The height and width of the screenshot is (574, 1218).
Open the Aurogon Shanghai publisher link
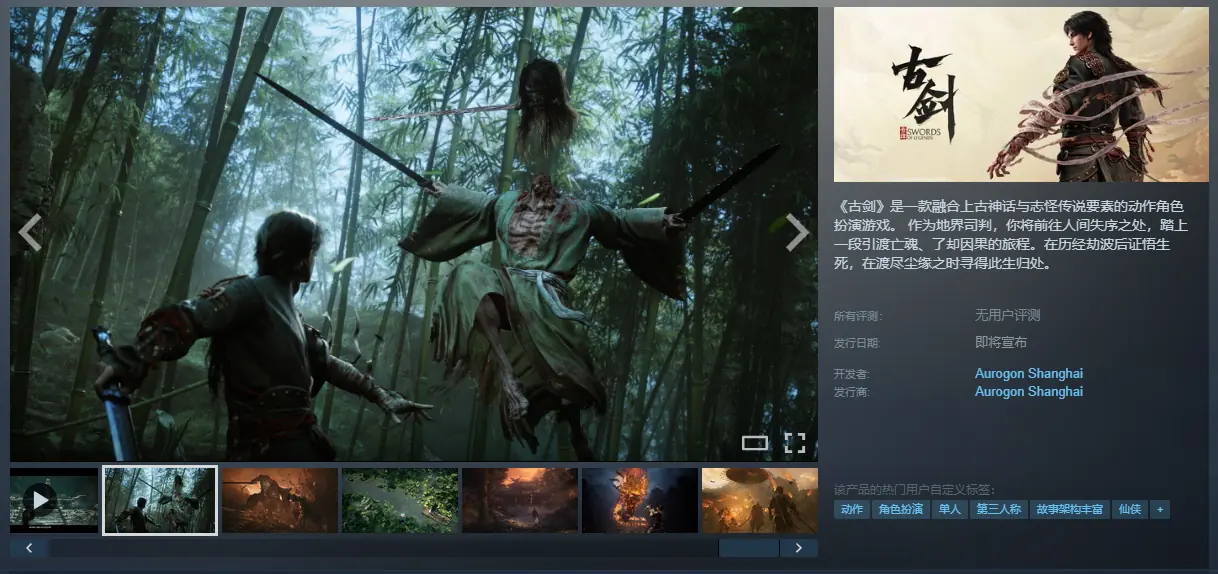pyautogui.click(x=1029, y=392)
